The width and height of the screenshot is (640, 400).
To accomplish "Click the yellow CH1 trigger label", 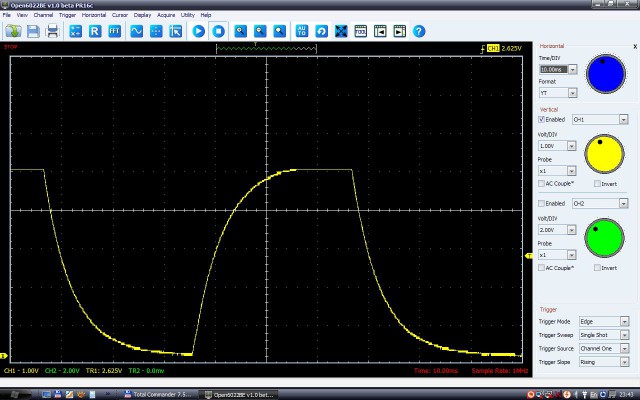I will [x=493, y=48].
